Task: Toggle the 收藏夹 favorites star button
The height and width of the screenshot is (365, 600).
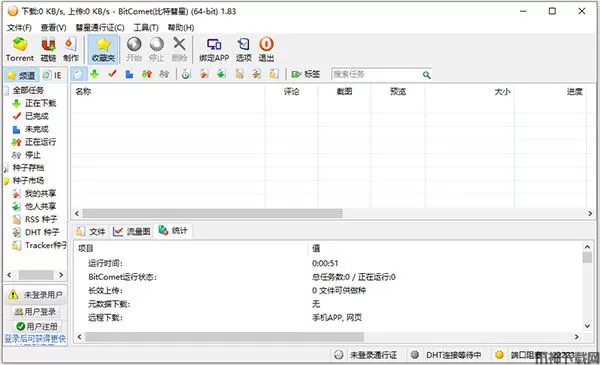Action: [103, 49]
